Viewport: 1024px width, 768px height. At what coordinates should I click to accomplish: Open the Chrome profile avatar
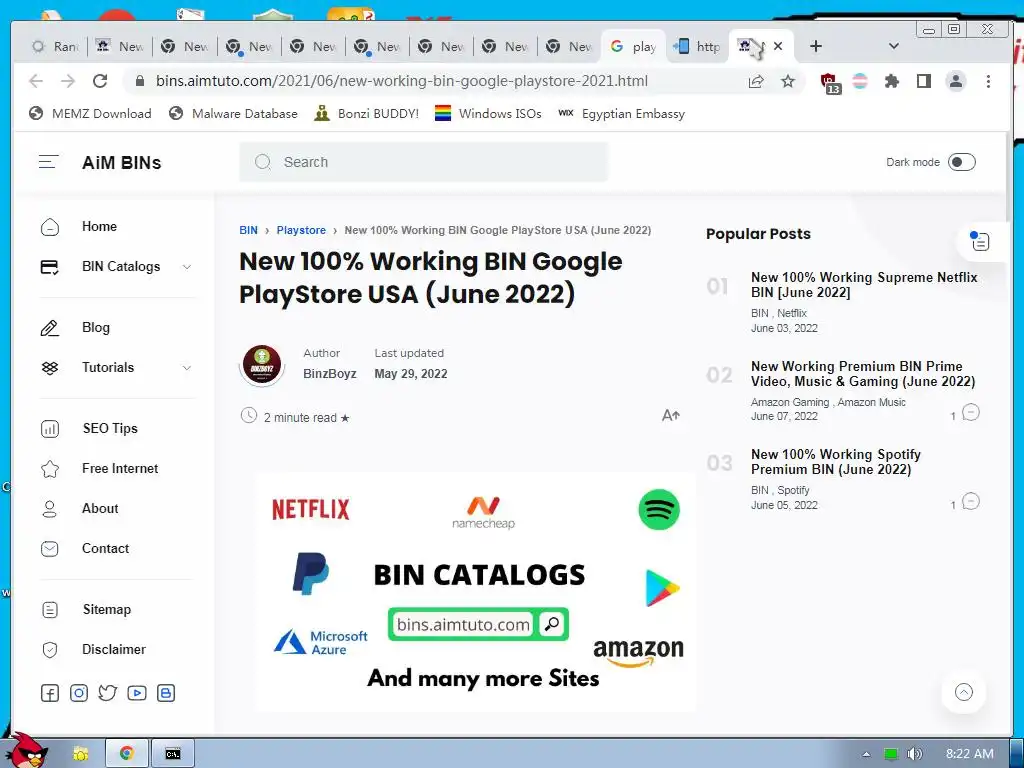955,81
